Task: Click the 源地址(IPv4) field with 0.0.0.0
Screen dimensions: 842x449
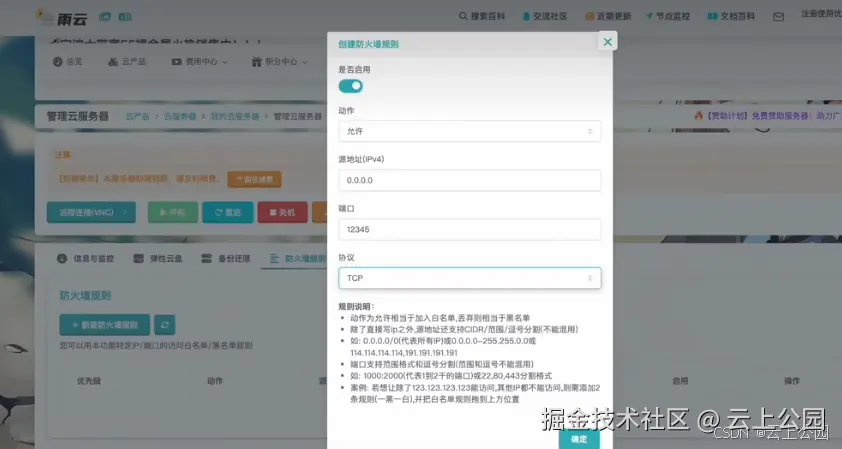Action: tap(469, 180)
